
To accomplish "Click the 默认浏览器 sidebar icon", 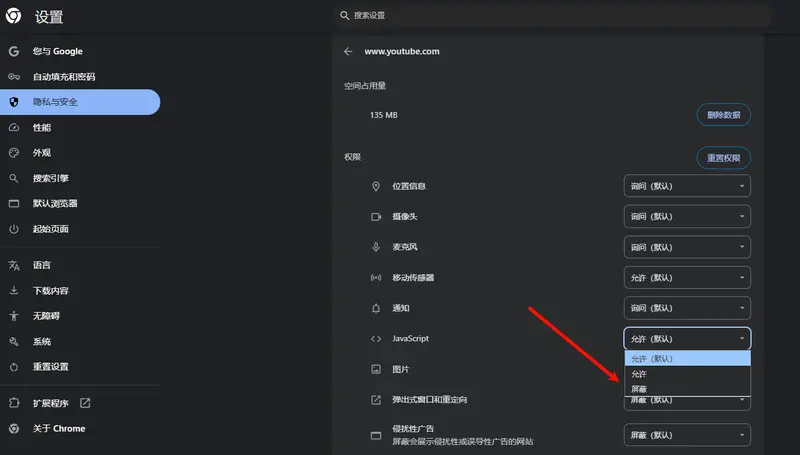I will pyautogui.click(x=14, y=204).
